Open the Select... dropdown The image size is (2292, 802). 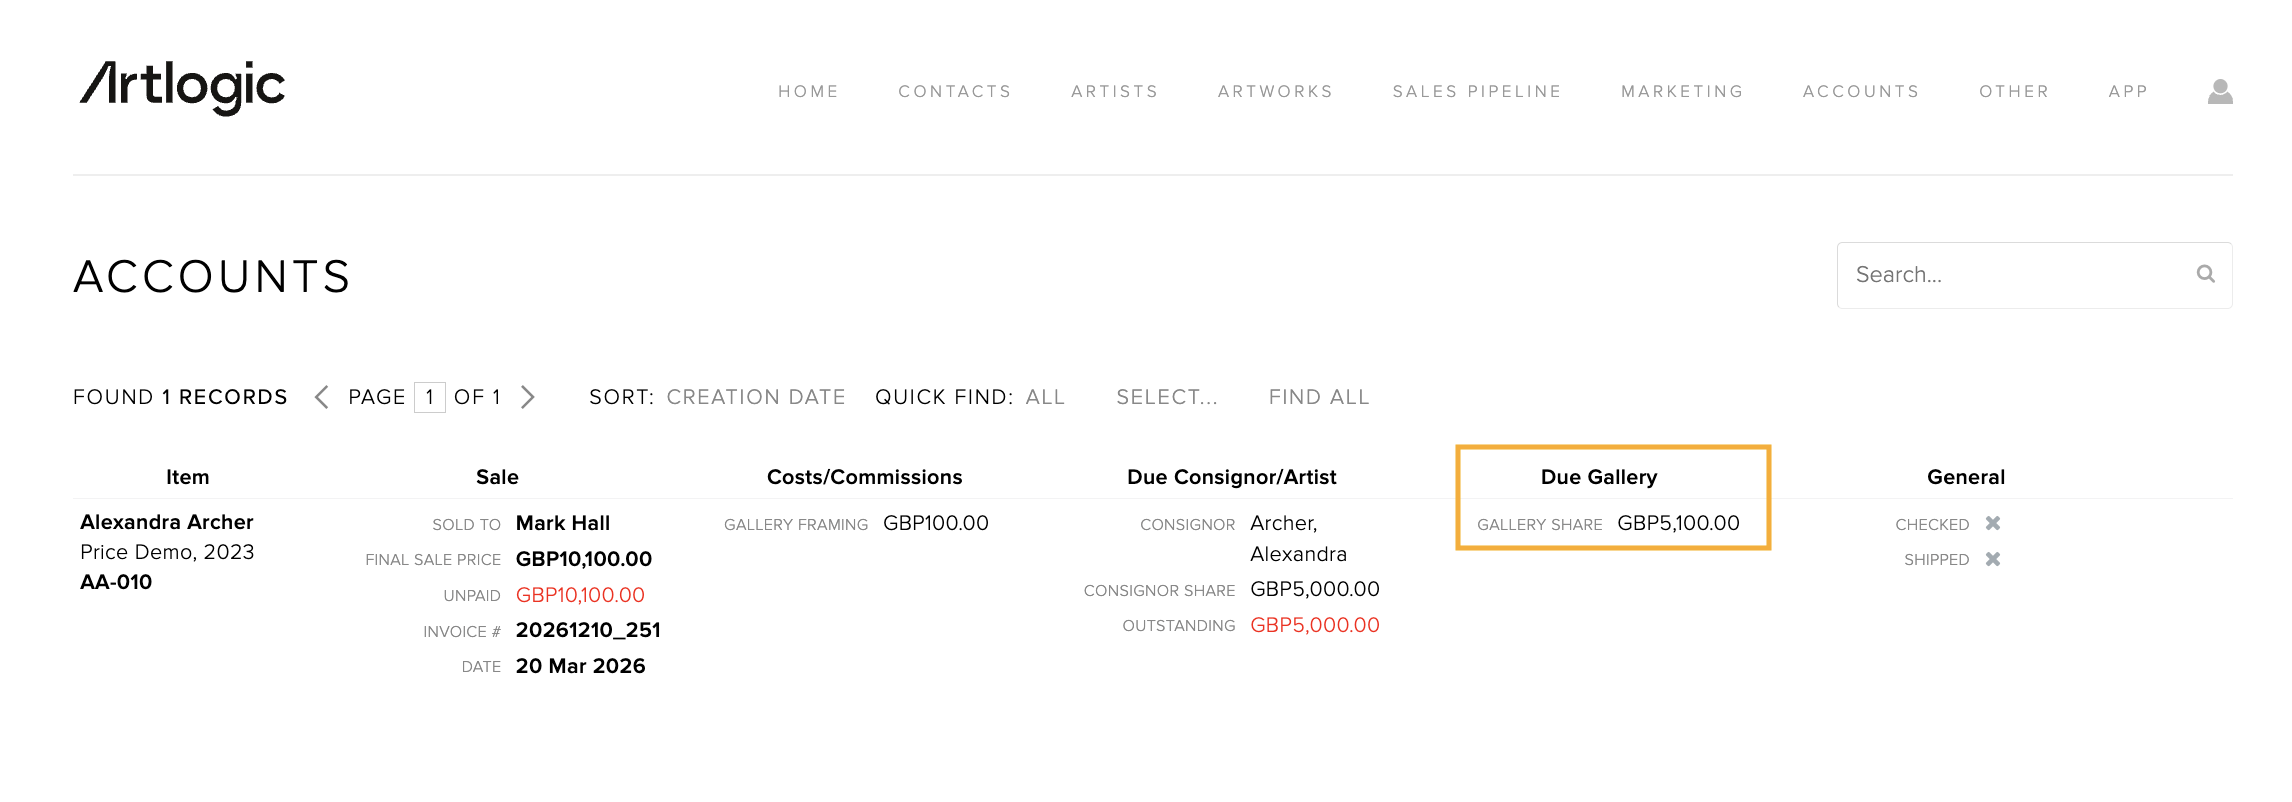pyautogui.click(x=1166, y=397)
